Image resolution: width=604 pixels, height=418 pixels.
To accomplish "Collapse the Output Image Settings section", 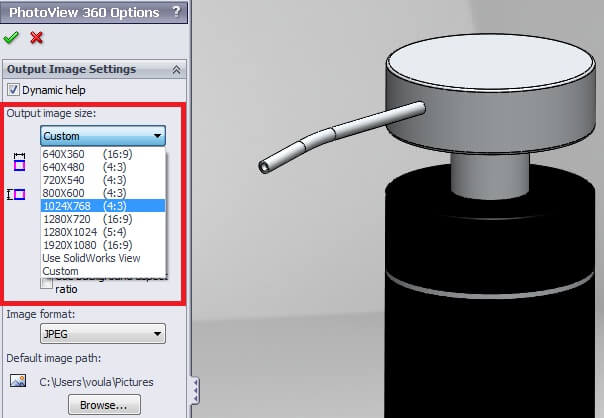I will tap(177, 70).
